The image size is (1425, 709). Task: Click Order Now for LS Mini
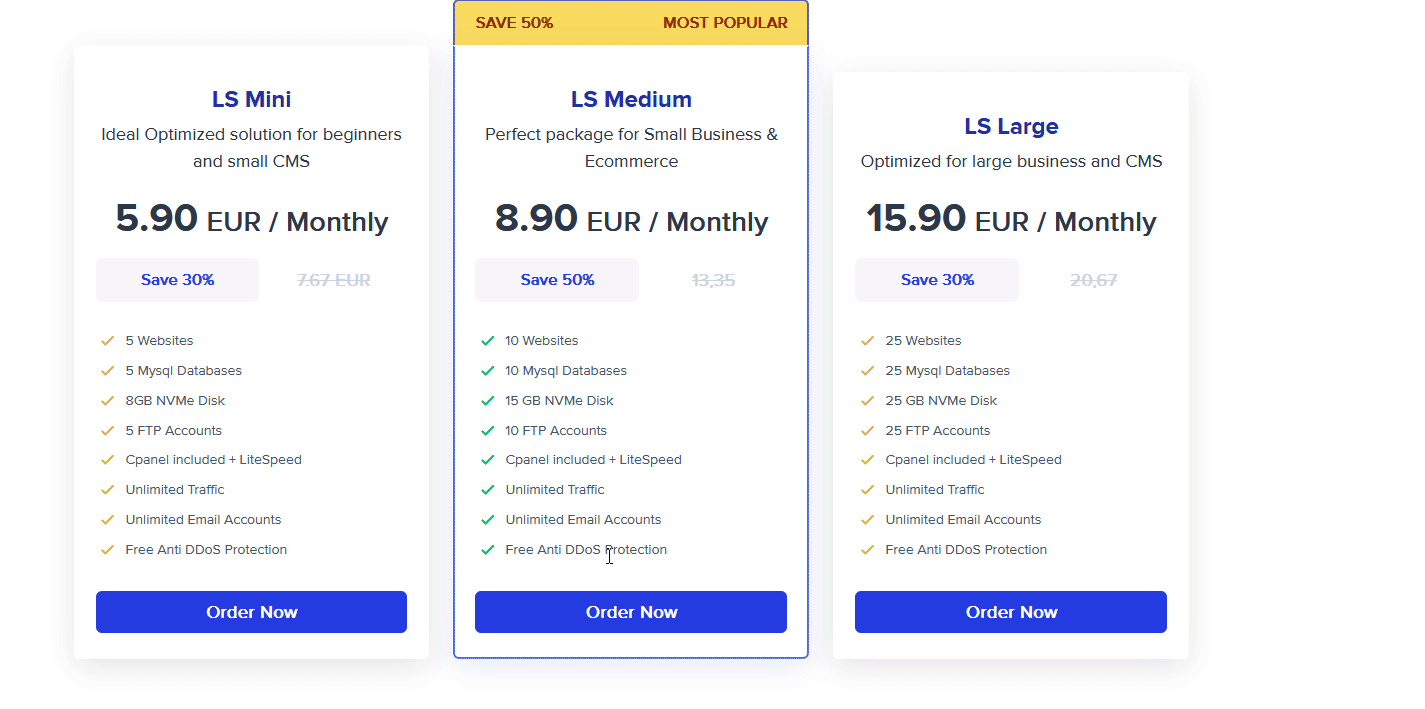(x=251, y=612)
